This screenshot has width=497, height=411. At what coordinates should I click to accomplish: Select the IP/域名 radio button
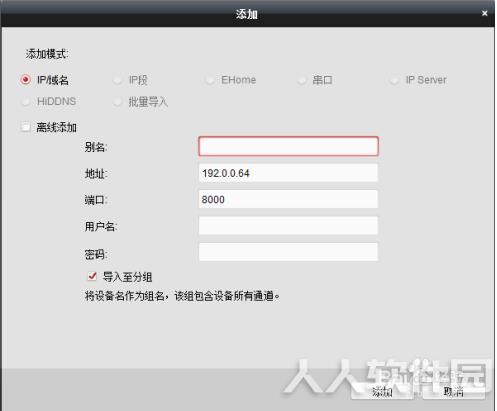26,80
